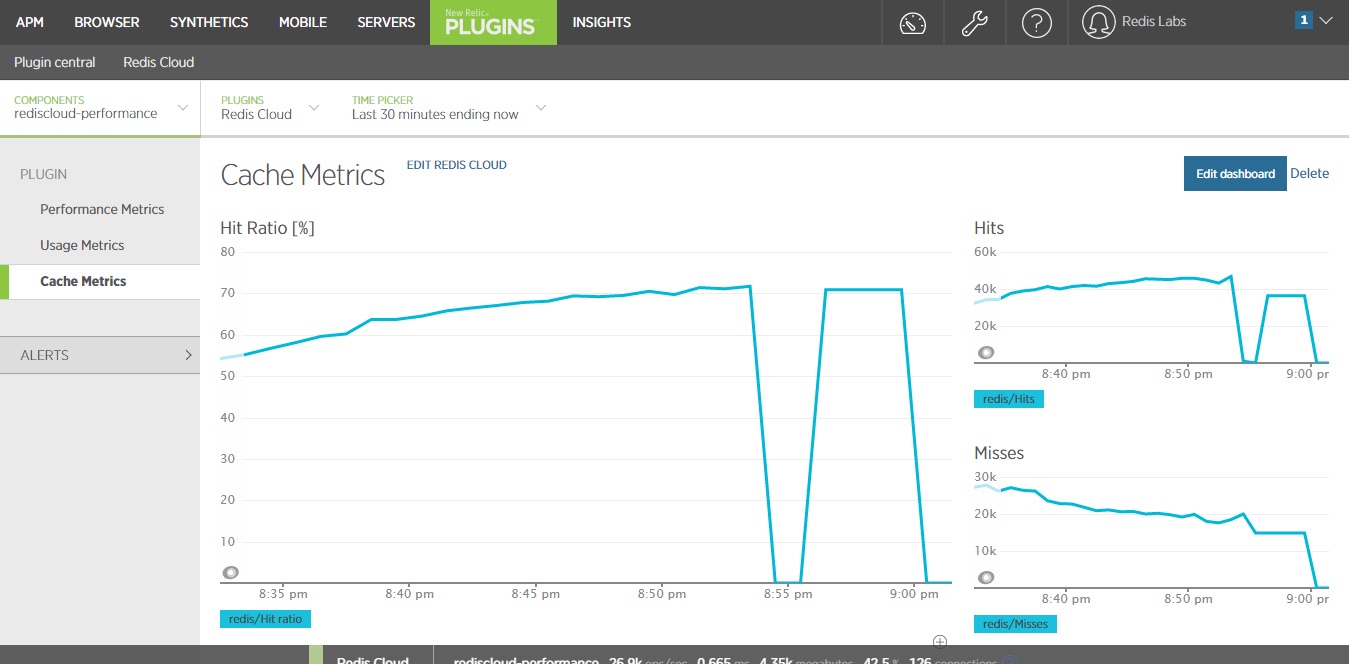Click the gauge status icon in header
Screen dimensions: 1349x664
[x=913, y=23]
